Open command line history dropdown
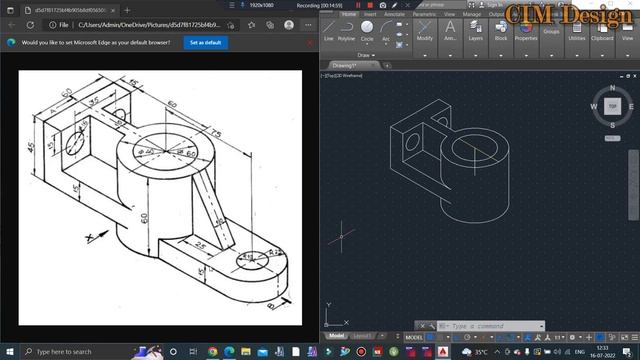This screenshot has height=360, width=640. pyautogui.click(x=541, y=326)
